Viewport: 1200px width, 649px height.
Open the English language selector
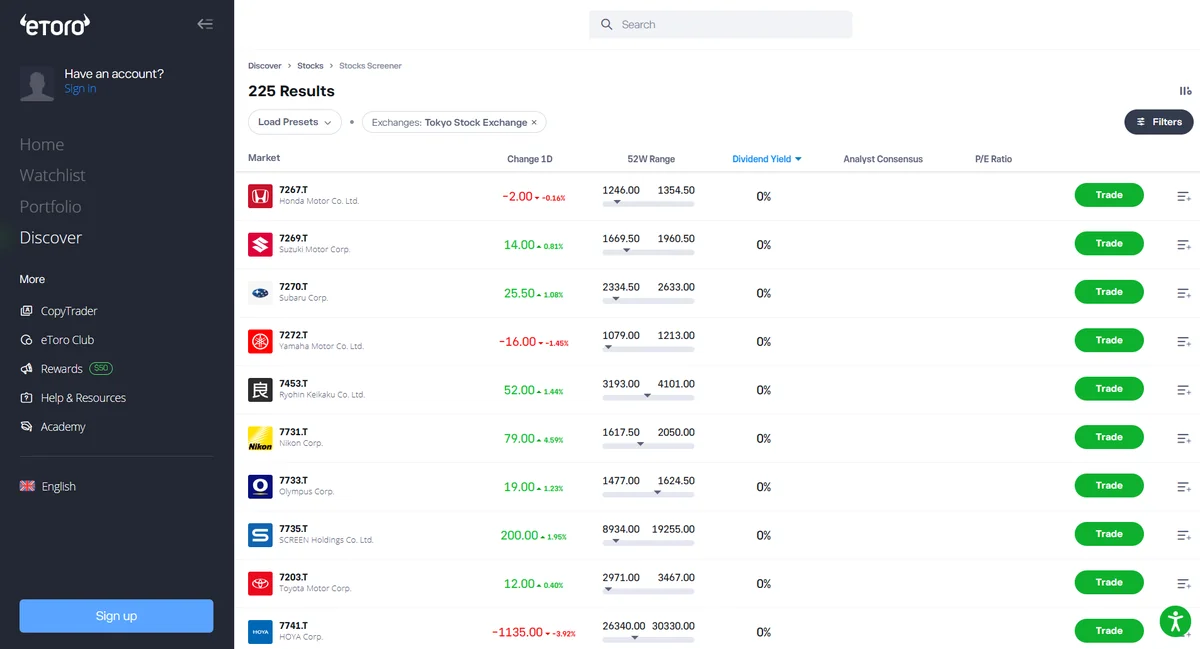[x=48, y=486]
